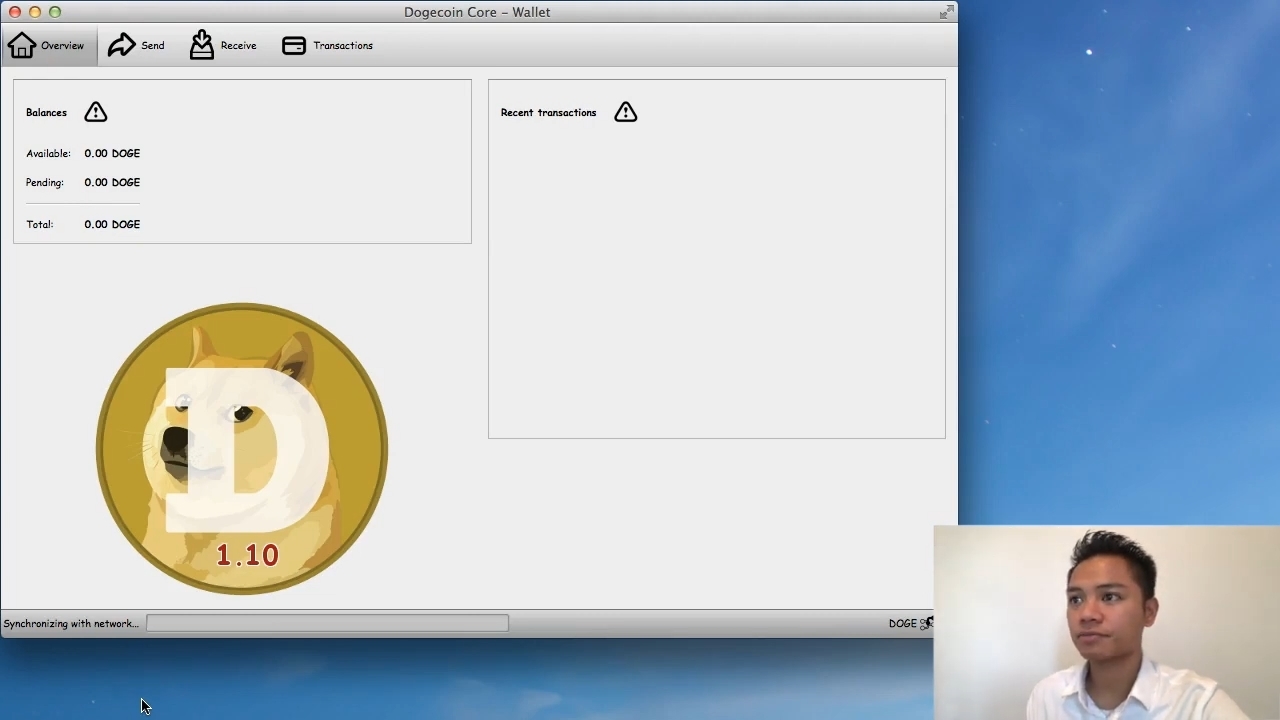Click the Receive inbox icon
Image resolution: width=1280 pixels, height=720 pixels.
pos(202,45)
